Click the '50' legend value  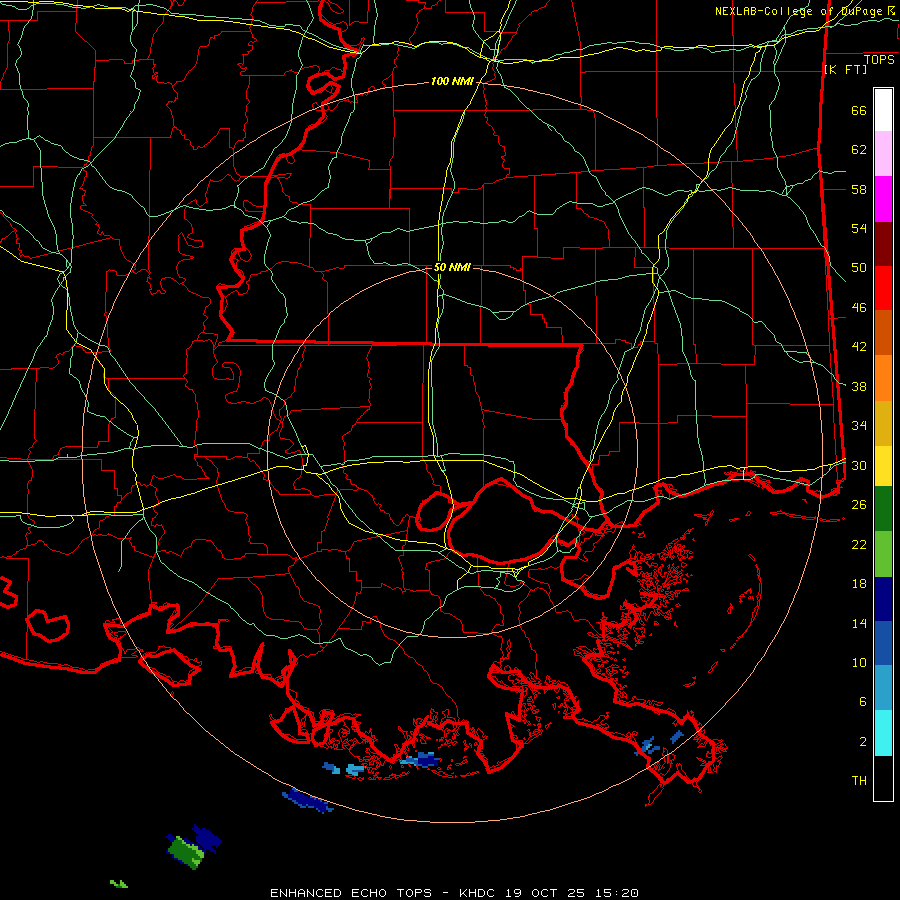(x=859, y=267)
